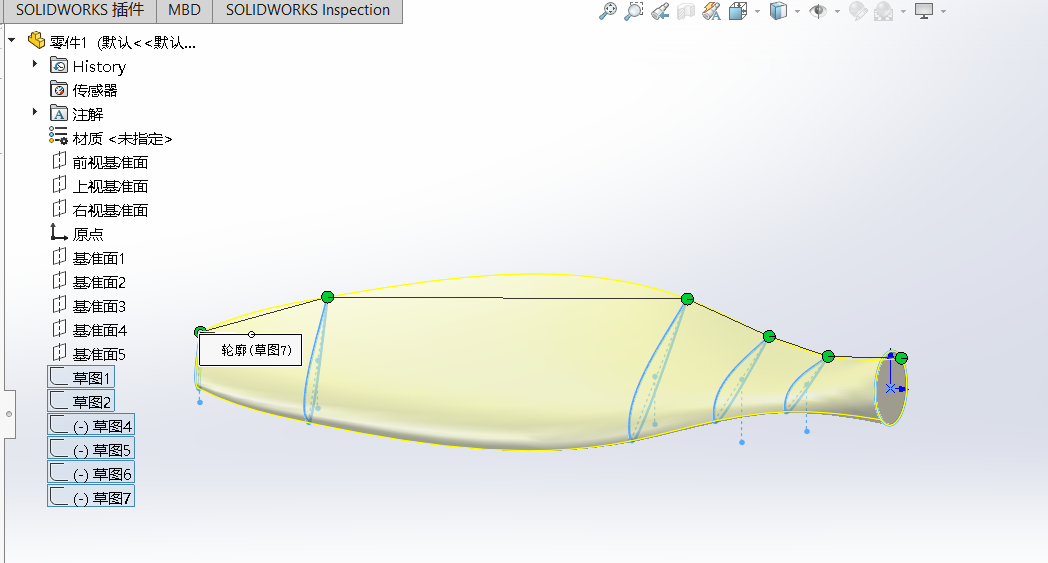Toggle the Hide/Show Items eye icon
This screenshot has height=563, width=1048.
pyautogui.click(x=817, y=11)
